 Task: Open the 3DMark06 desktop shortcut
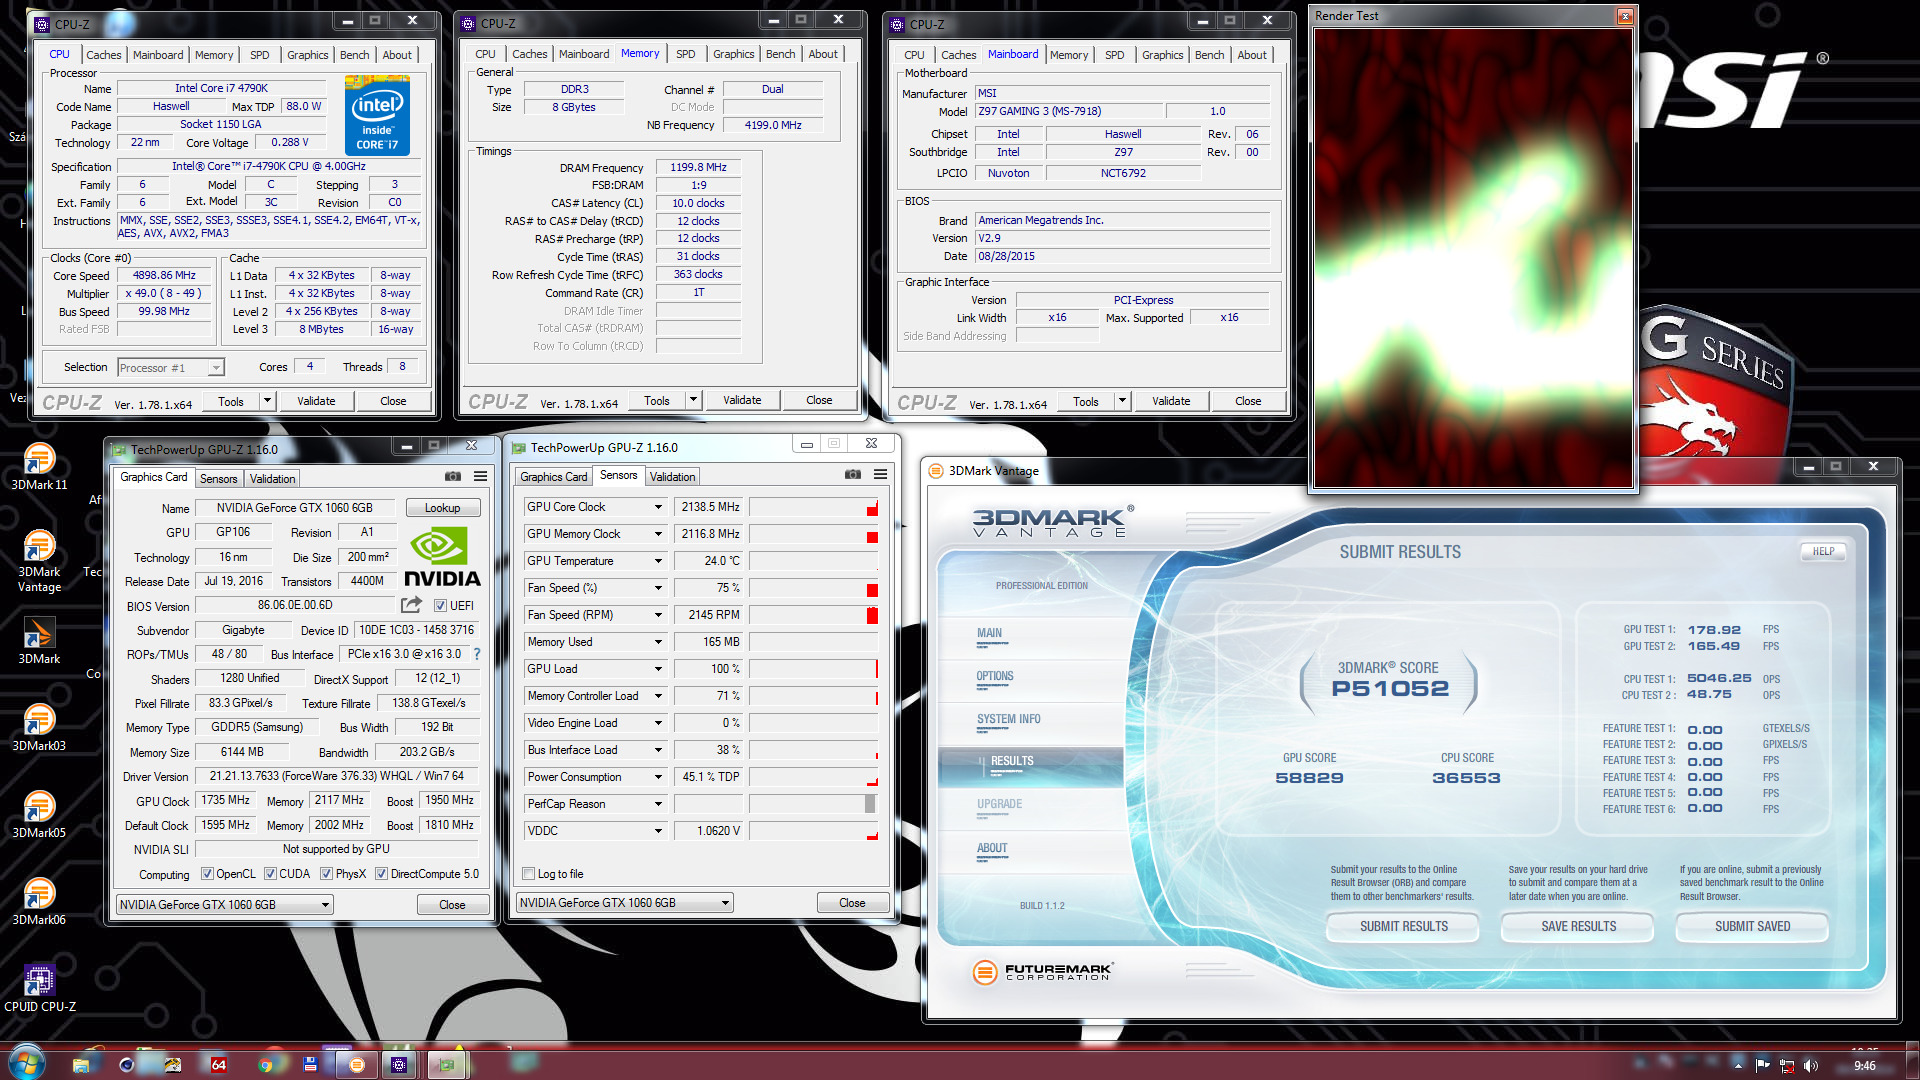point(39,894)
